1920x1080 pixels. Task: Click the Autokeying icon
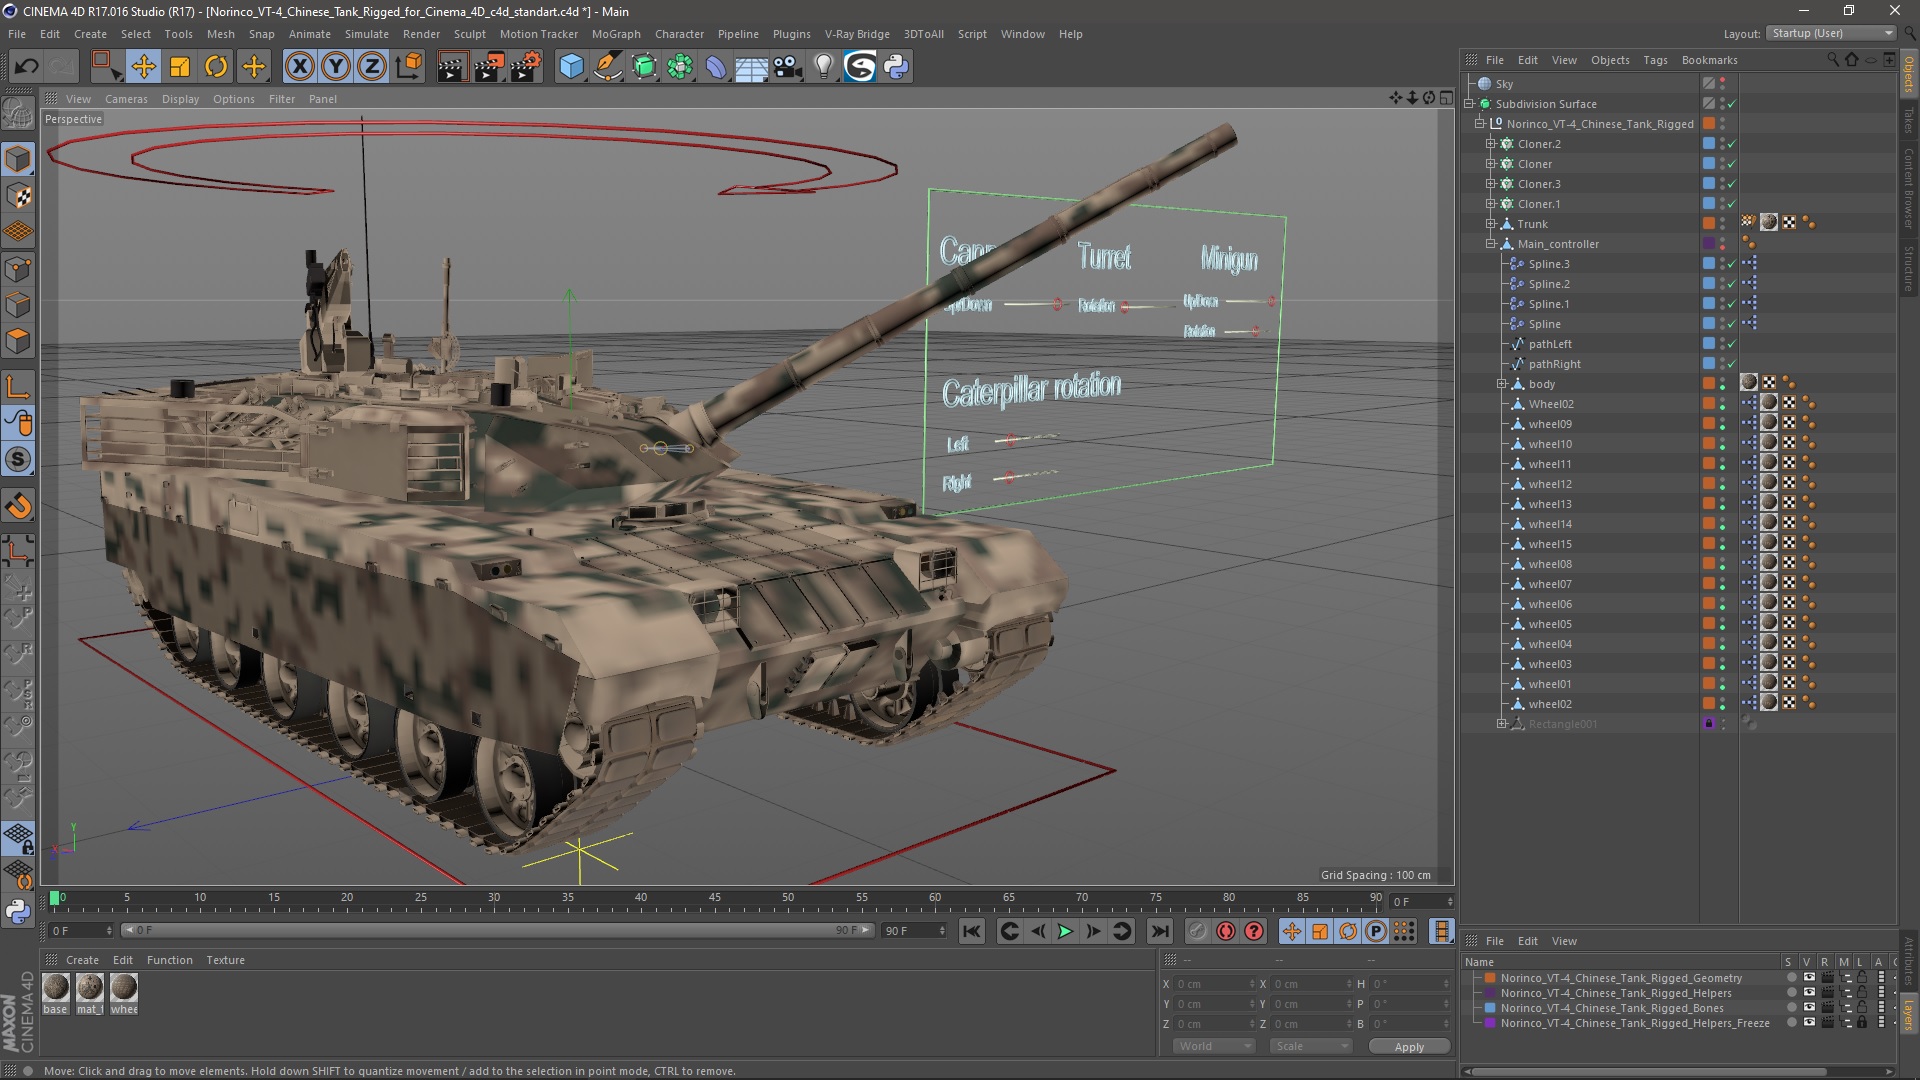pos(1226,931)
